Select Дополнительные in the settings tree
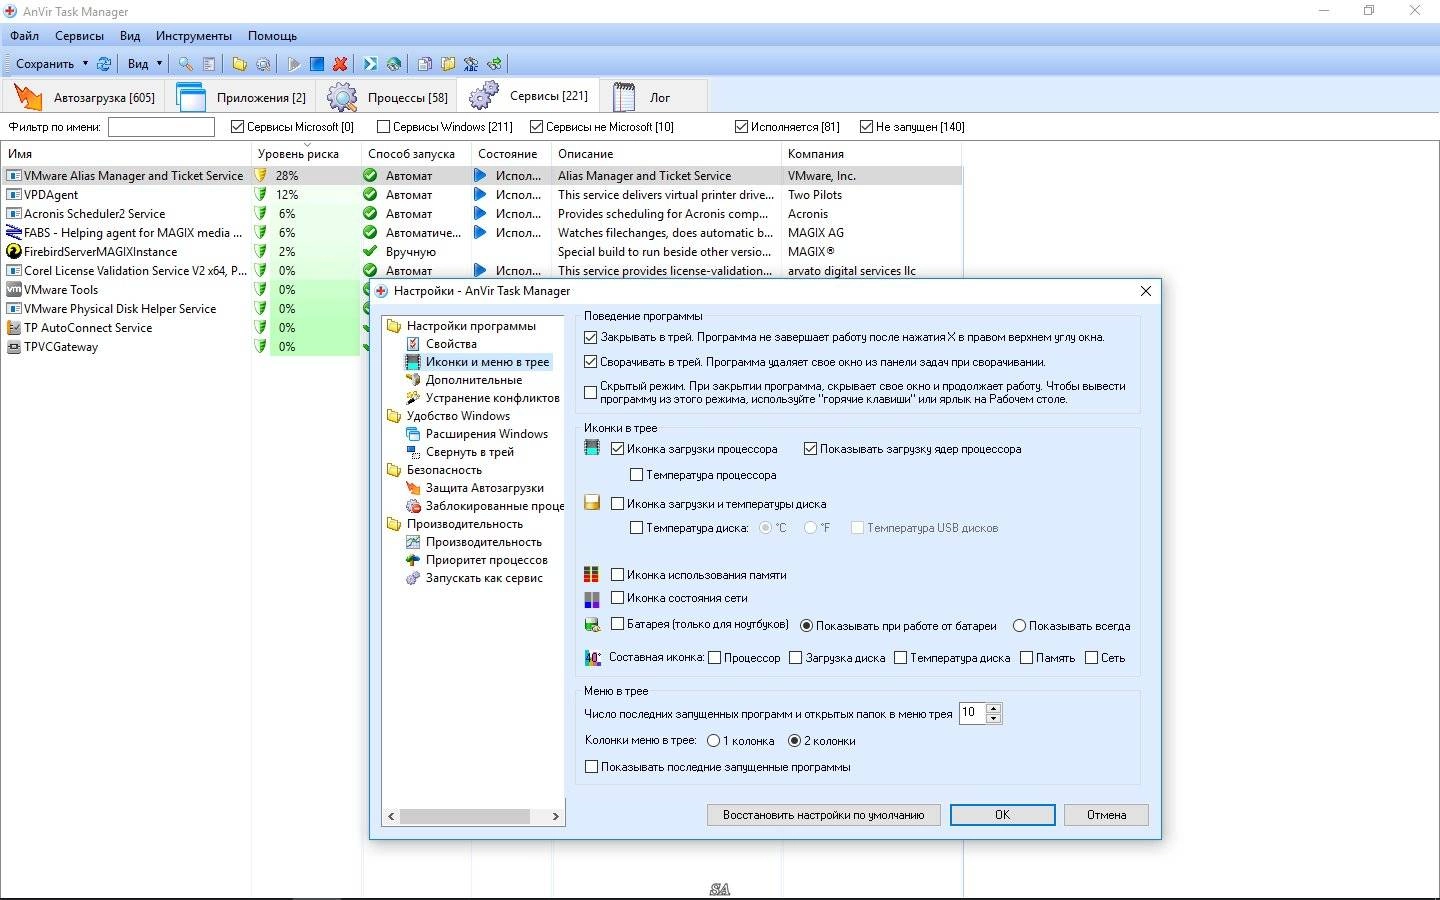 (x=473, y=379)
